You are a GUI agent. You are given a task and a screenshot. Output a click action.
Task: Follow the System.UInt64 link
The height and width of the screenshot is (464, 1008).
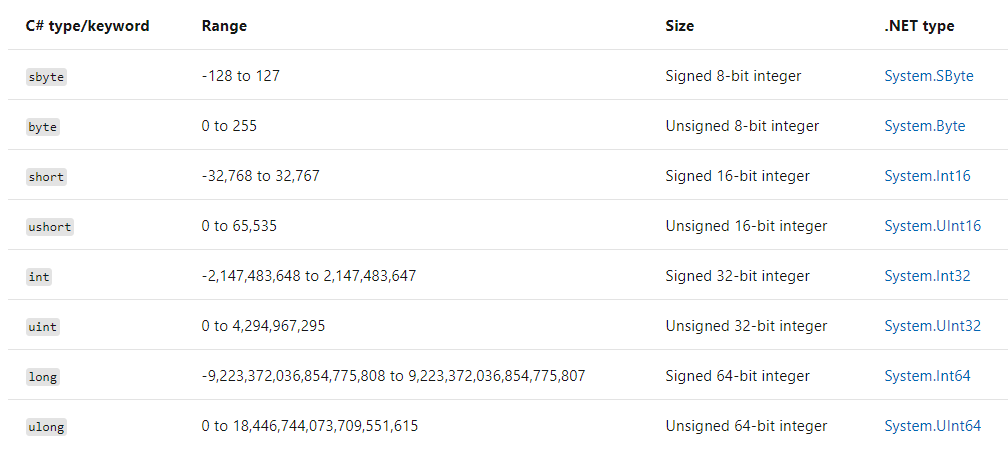[x=932, y=425]
